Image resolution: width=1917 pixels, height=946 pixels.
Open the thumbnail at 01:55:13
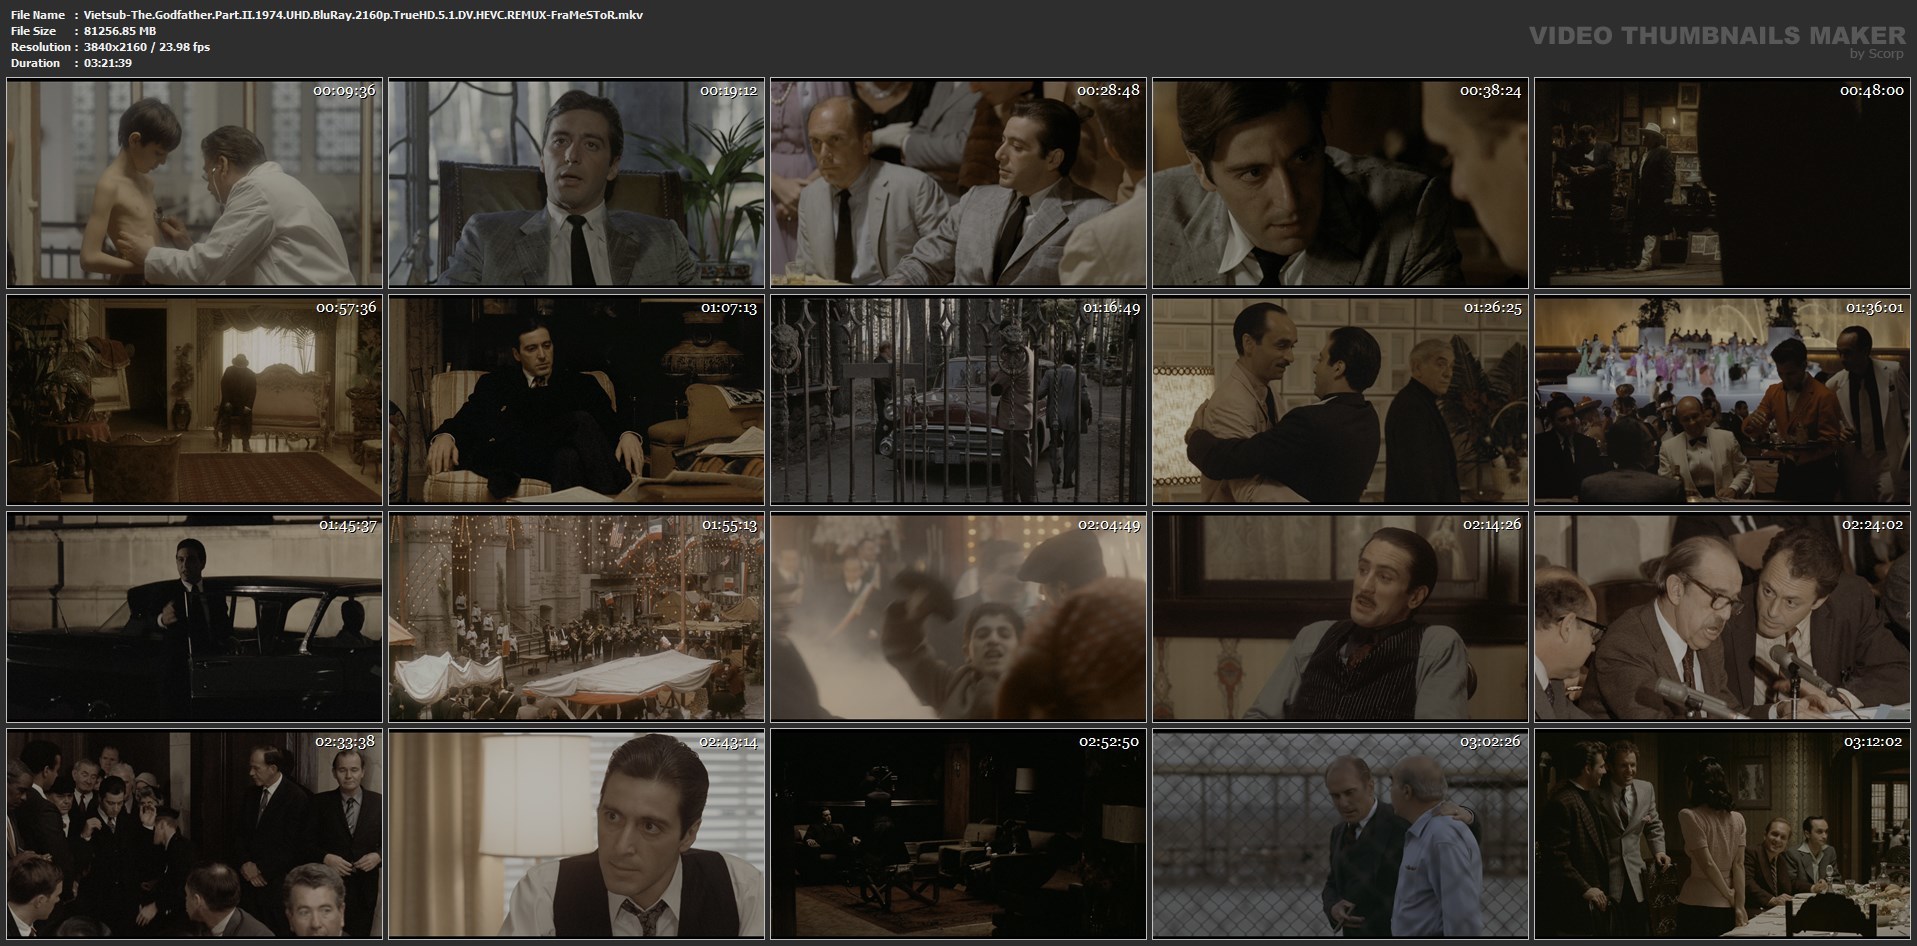[x=577, y=617]
